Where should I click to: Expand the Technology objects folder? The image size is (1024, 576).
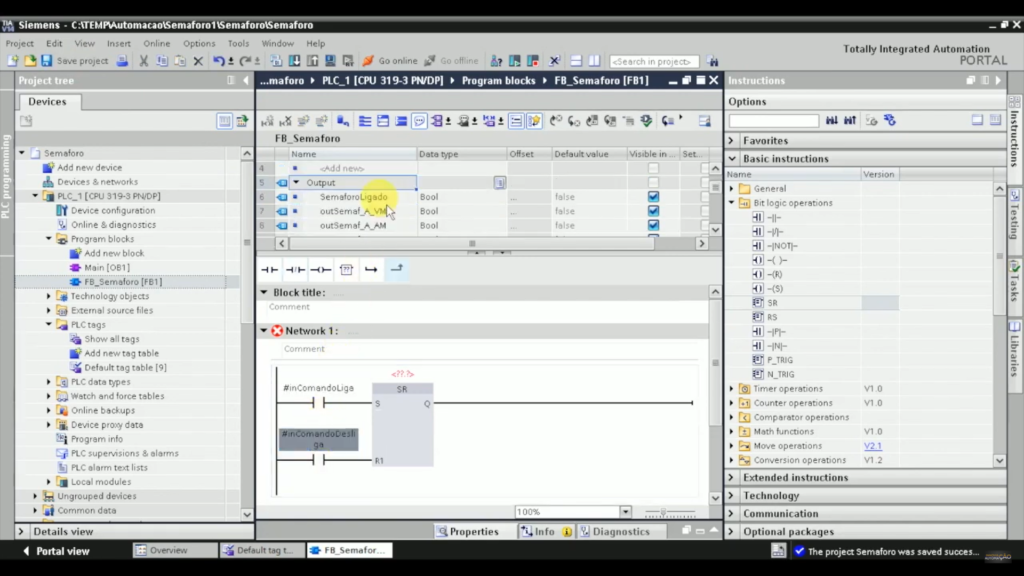click(x=49, y=296)
